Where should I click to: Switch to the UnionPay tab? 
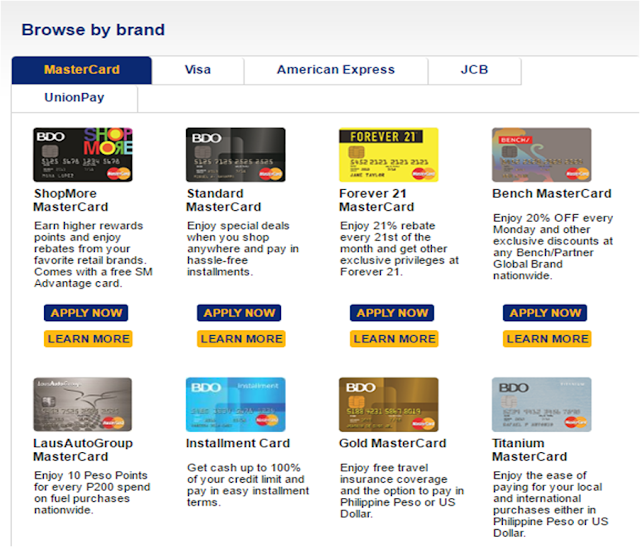pos(74,98)
